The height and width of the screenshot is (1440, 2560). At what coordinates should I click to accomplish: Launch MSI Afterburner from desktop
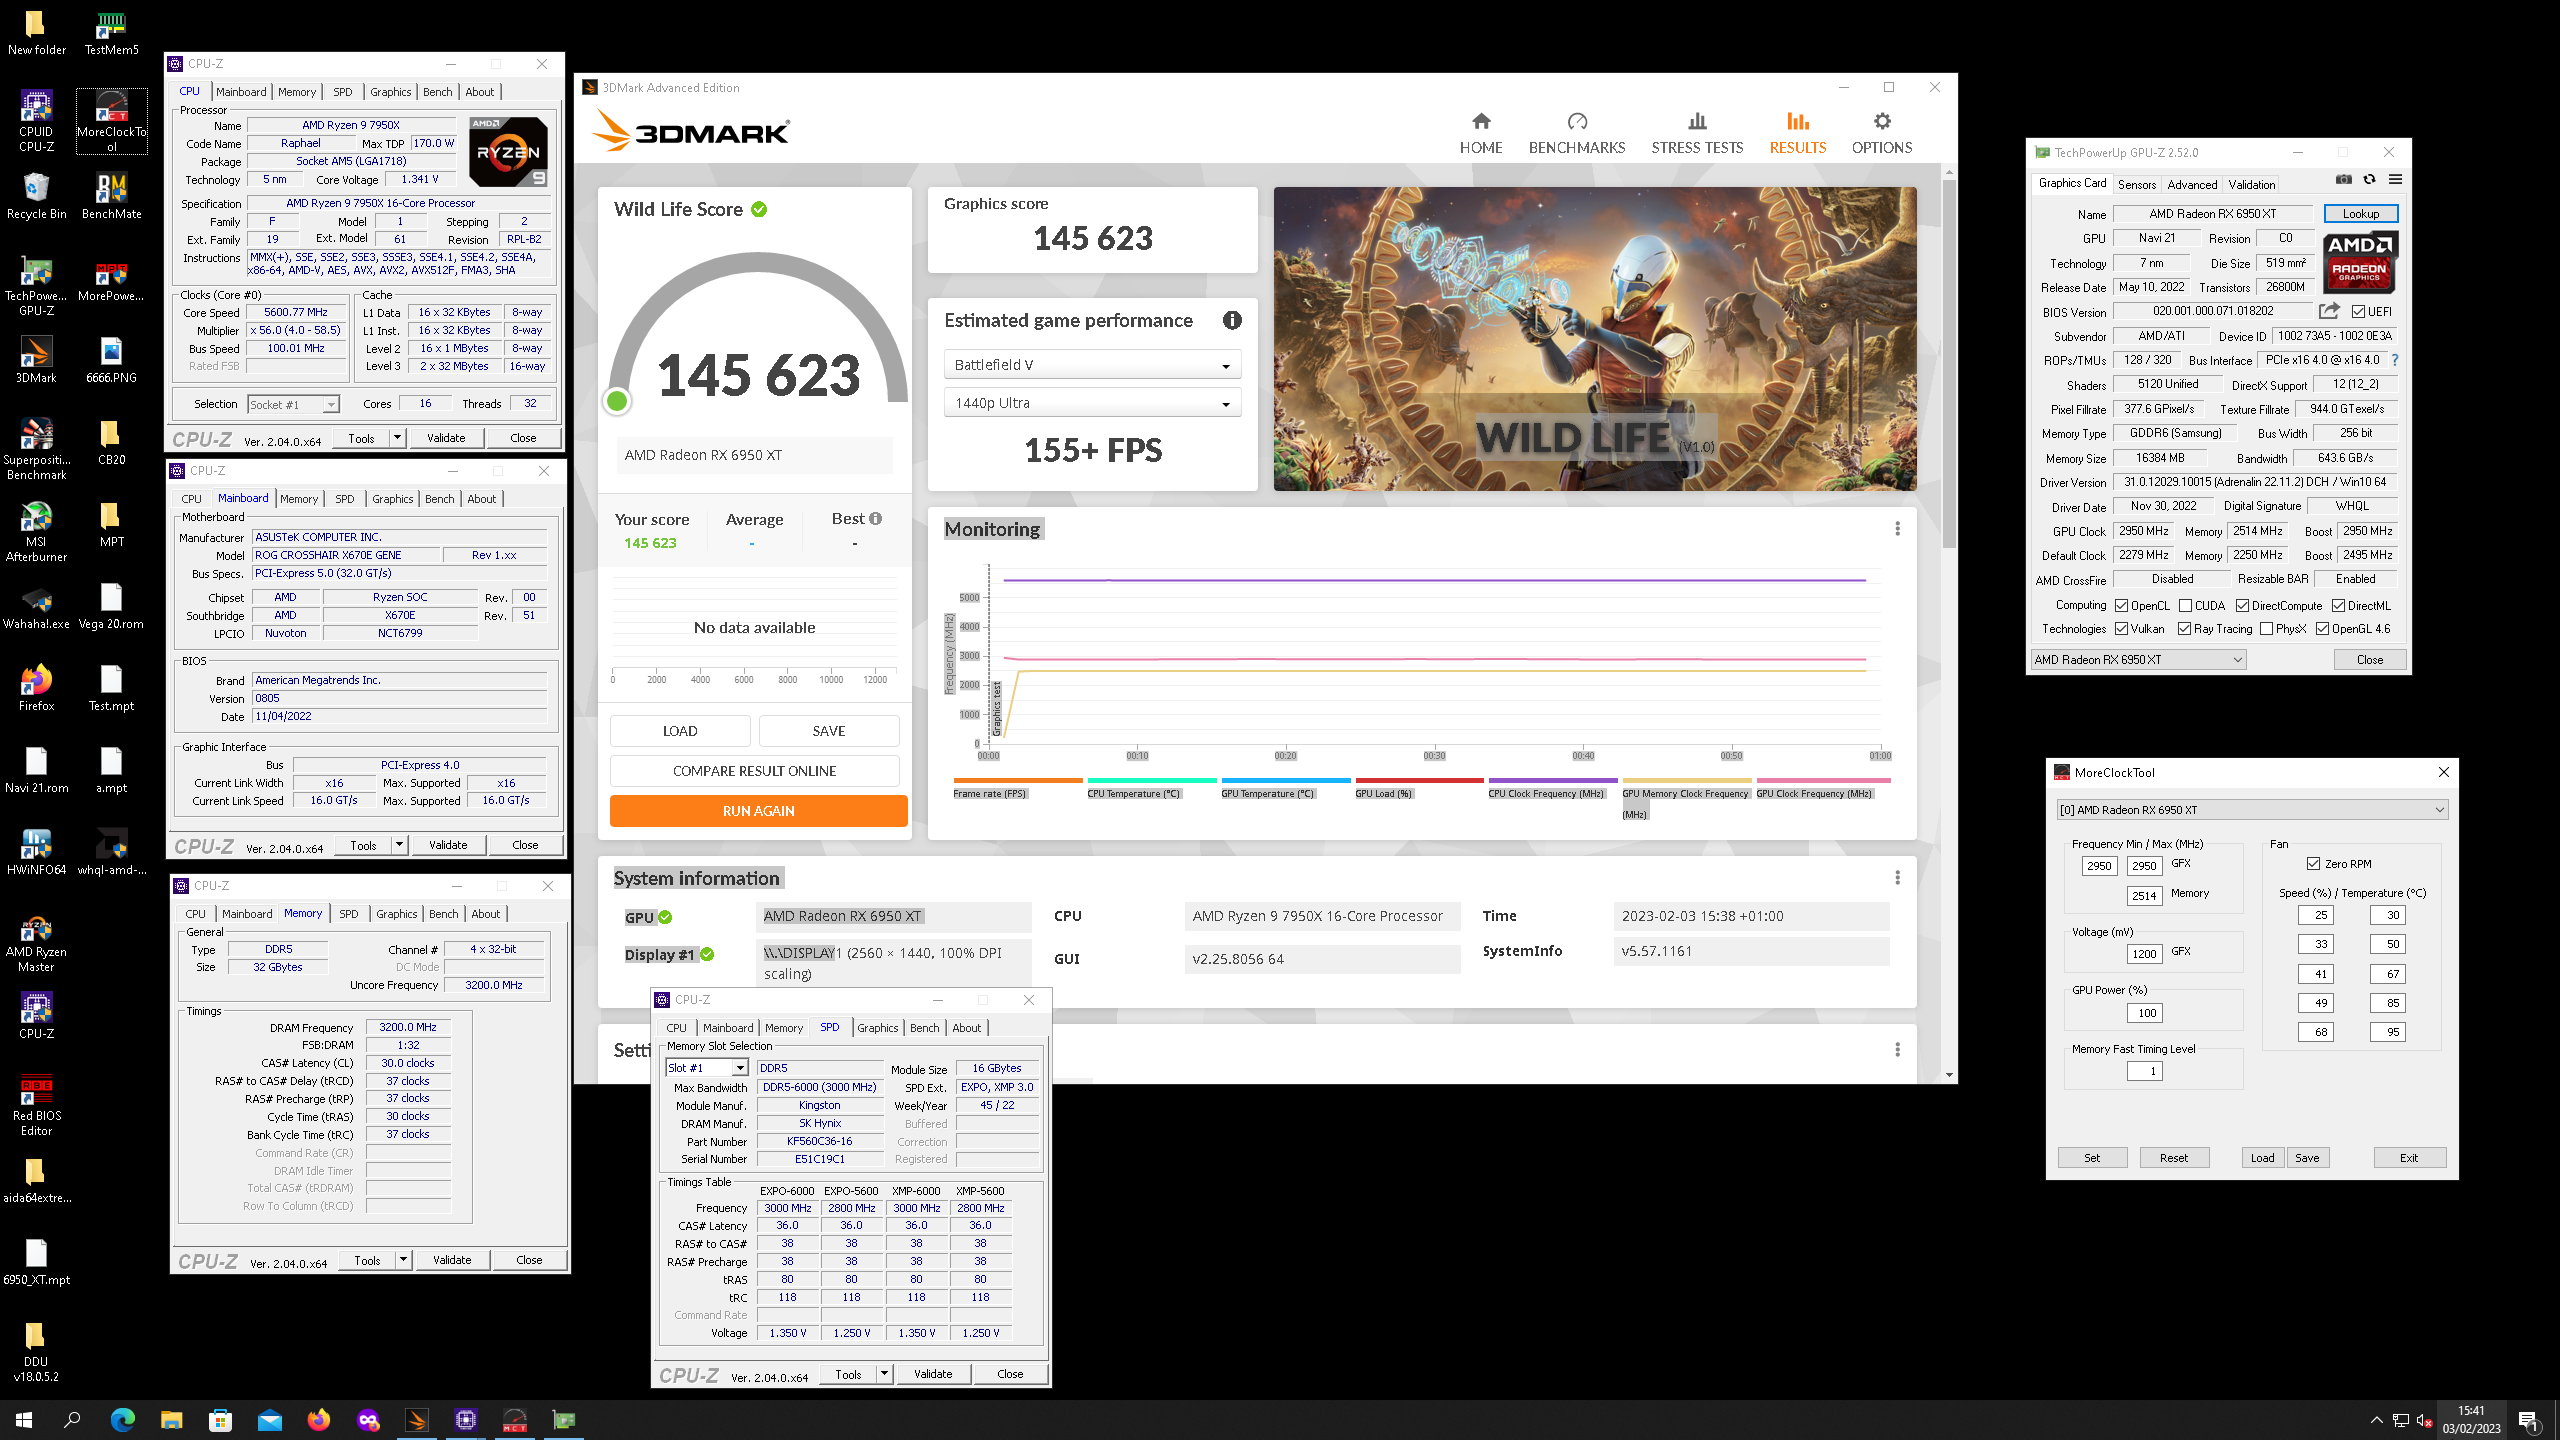(37, 532)
